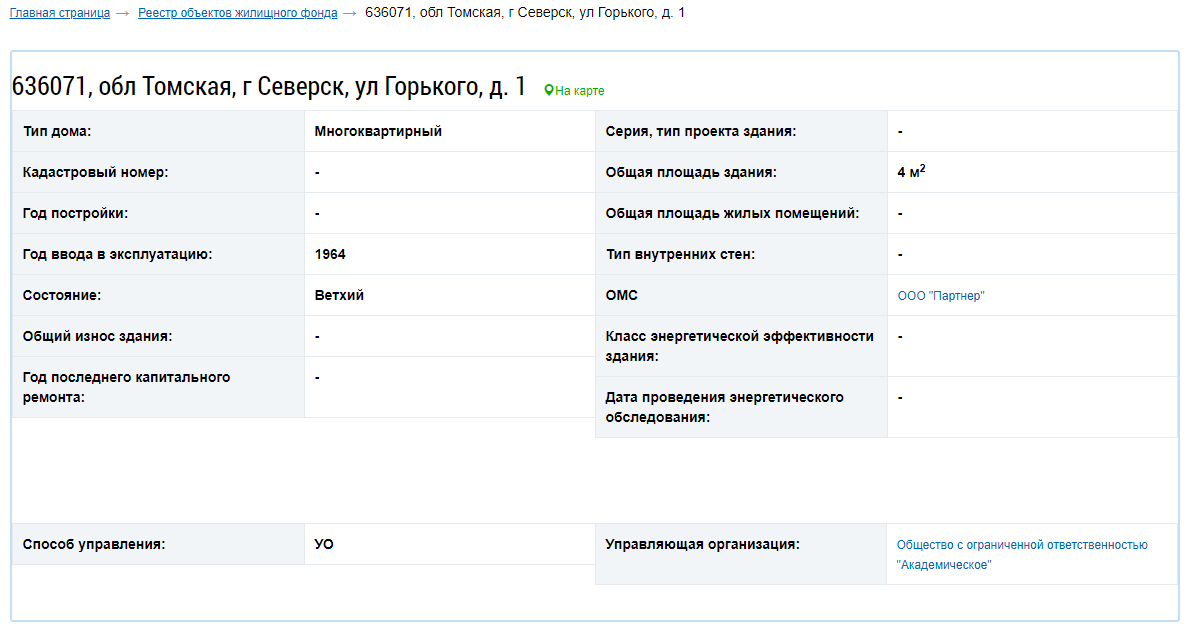Screen dimensions: 1194x634
Task: Select the commissioning year value 1964
Action: point(330,254)
